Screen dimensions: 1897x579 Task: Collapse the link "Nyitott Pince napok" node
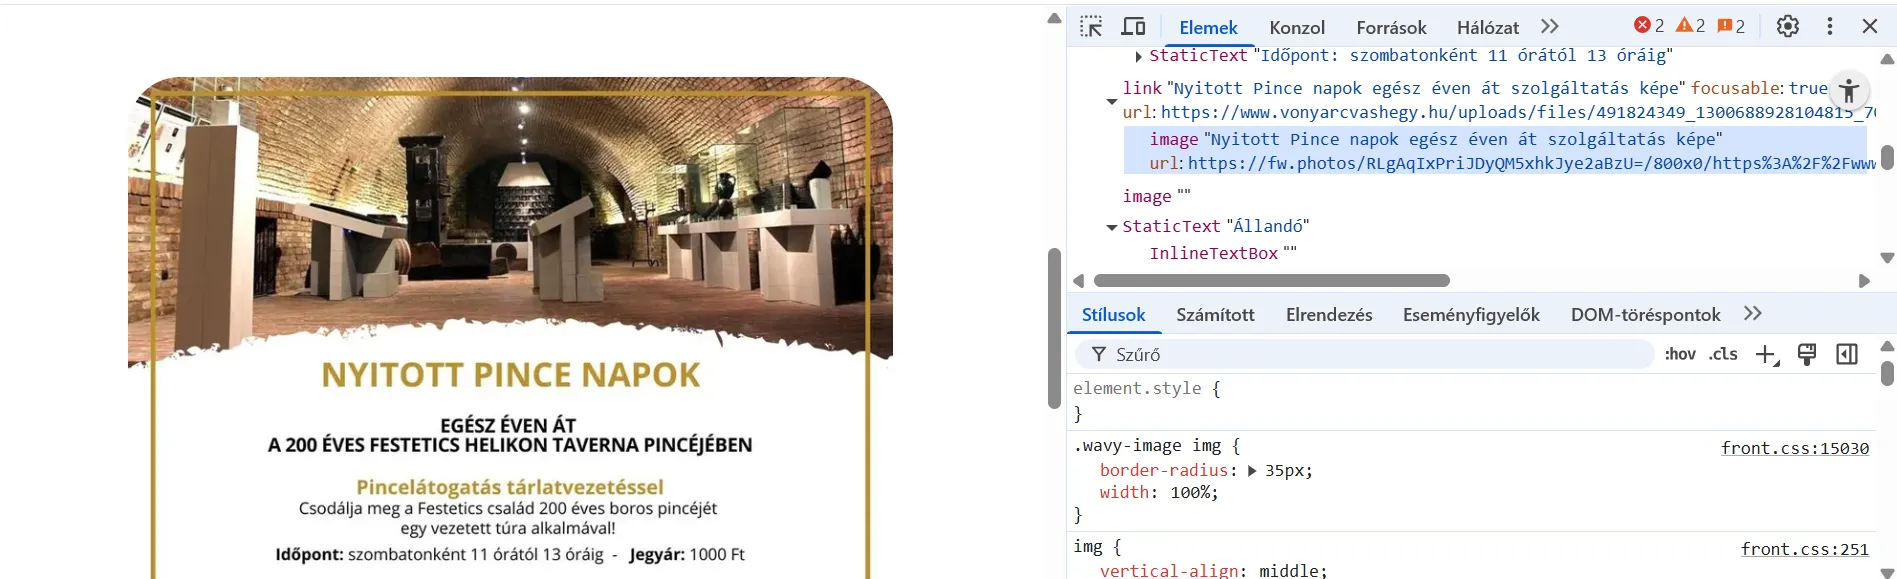click(1111, 101)
